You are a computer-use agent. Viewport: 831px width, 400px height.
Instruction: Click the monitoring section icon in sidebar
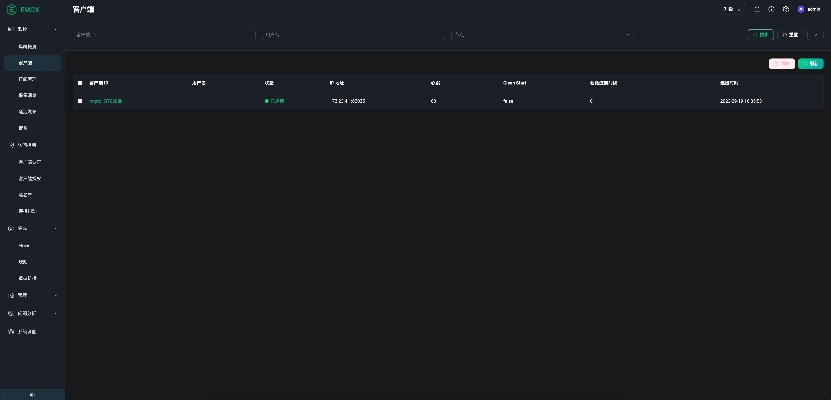click(x=10, y=29)
